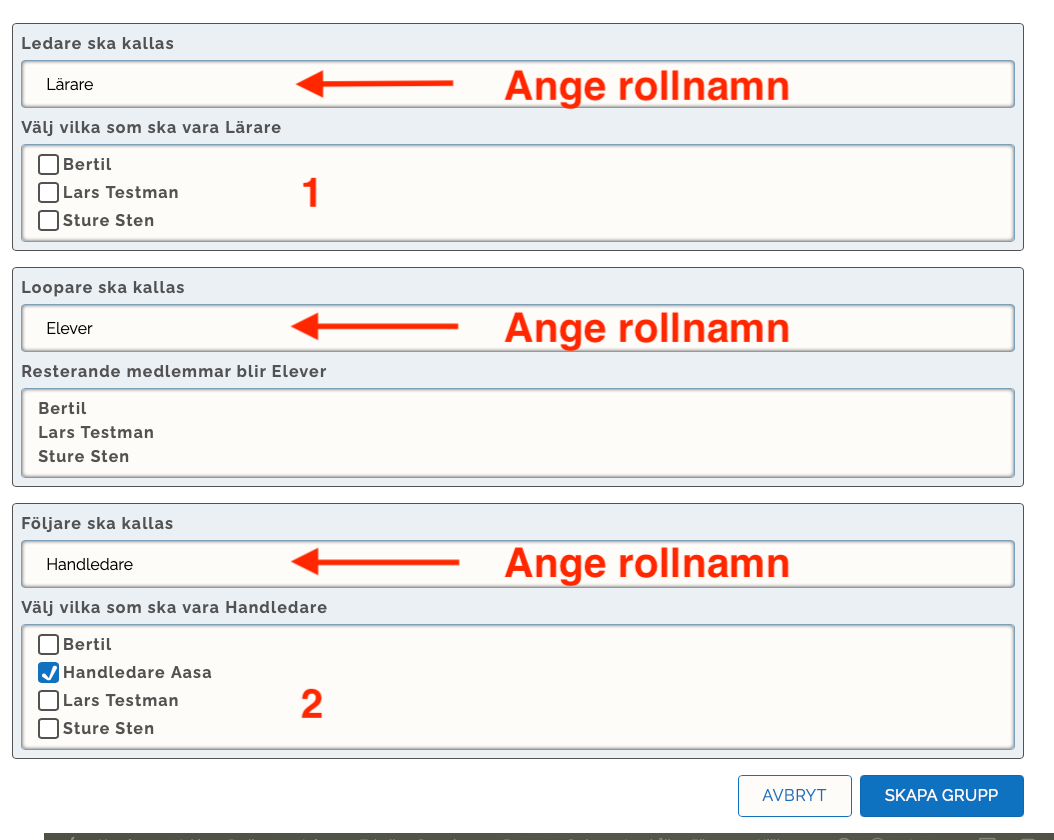Click Lars Testman in the Elever list

coord(96,433)
